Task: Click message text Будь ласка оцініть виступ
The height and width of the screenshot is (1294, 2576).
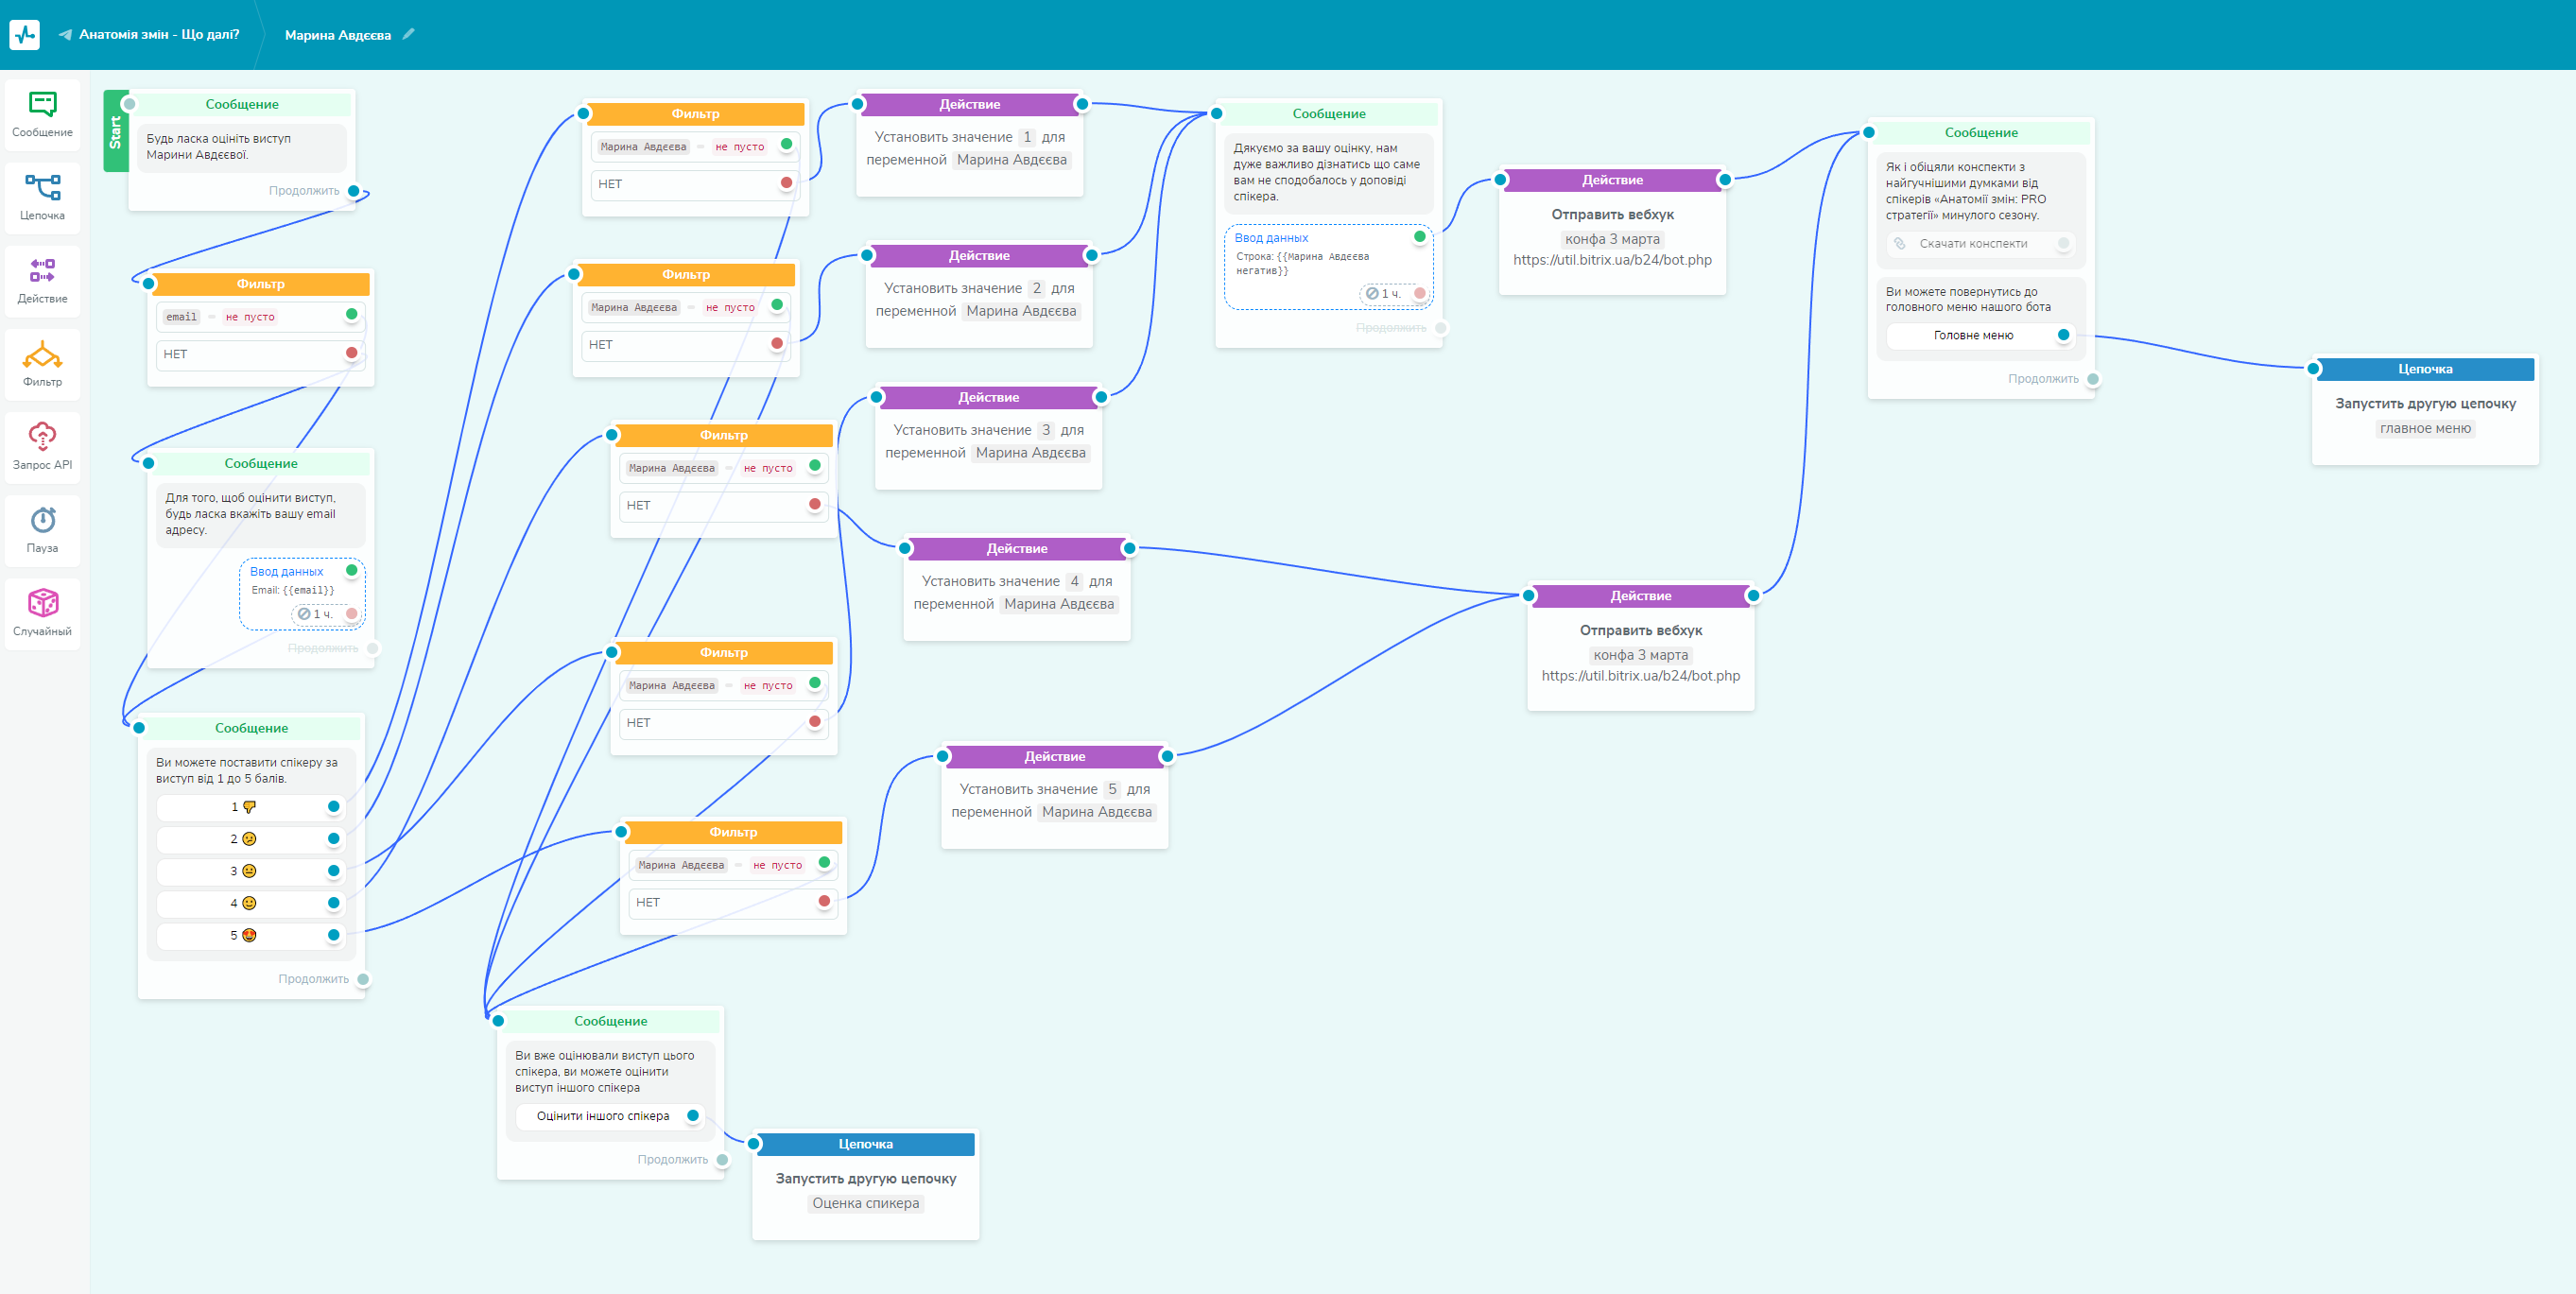Action: 219,146
